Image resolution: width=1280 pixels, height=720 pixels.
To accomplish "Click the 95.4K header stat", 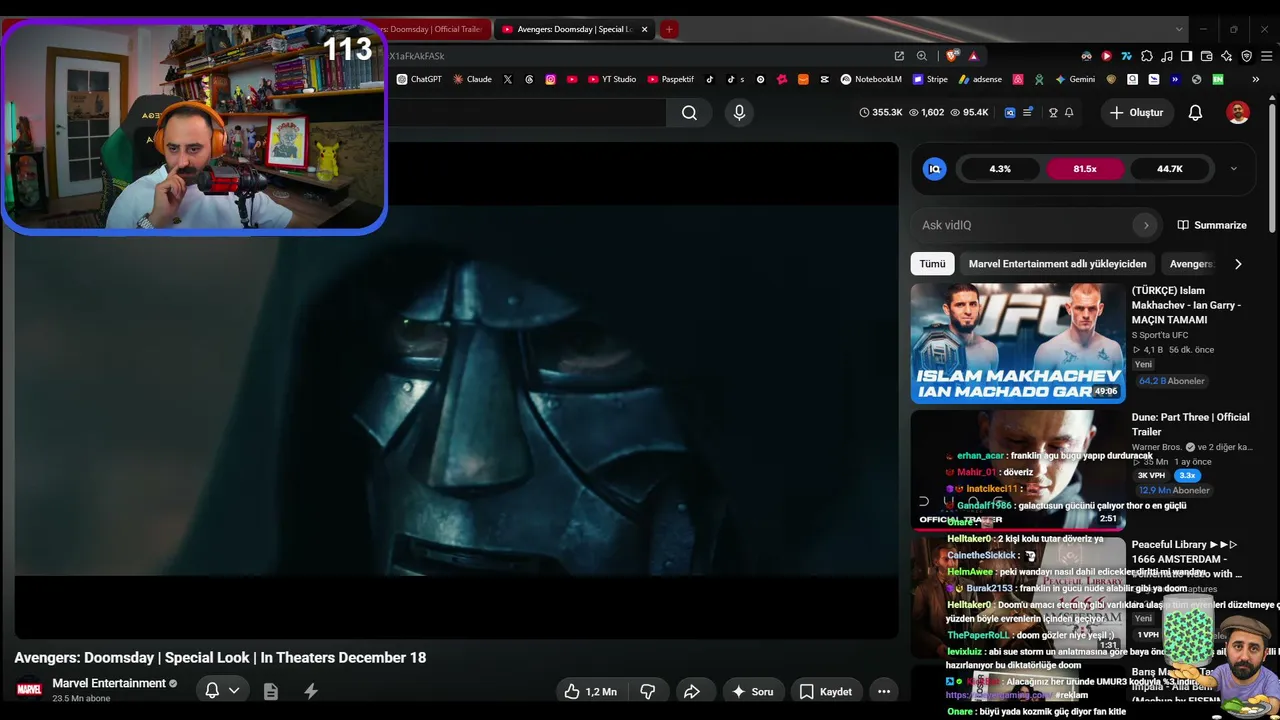I will pos(969,113).
